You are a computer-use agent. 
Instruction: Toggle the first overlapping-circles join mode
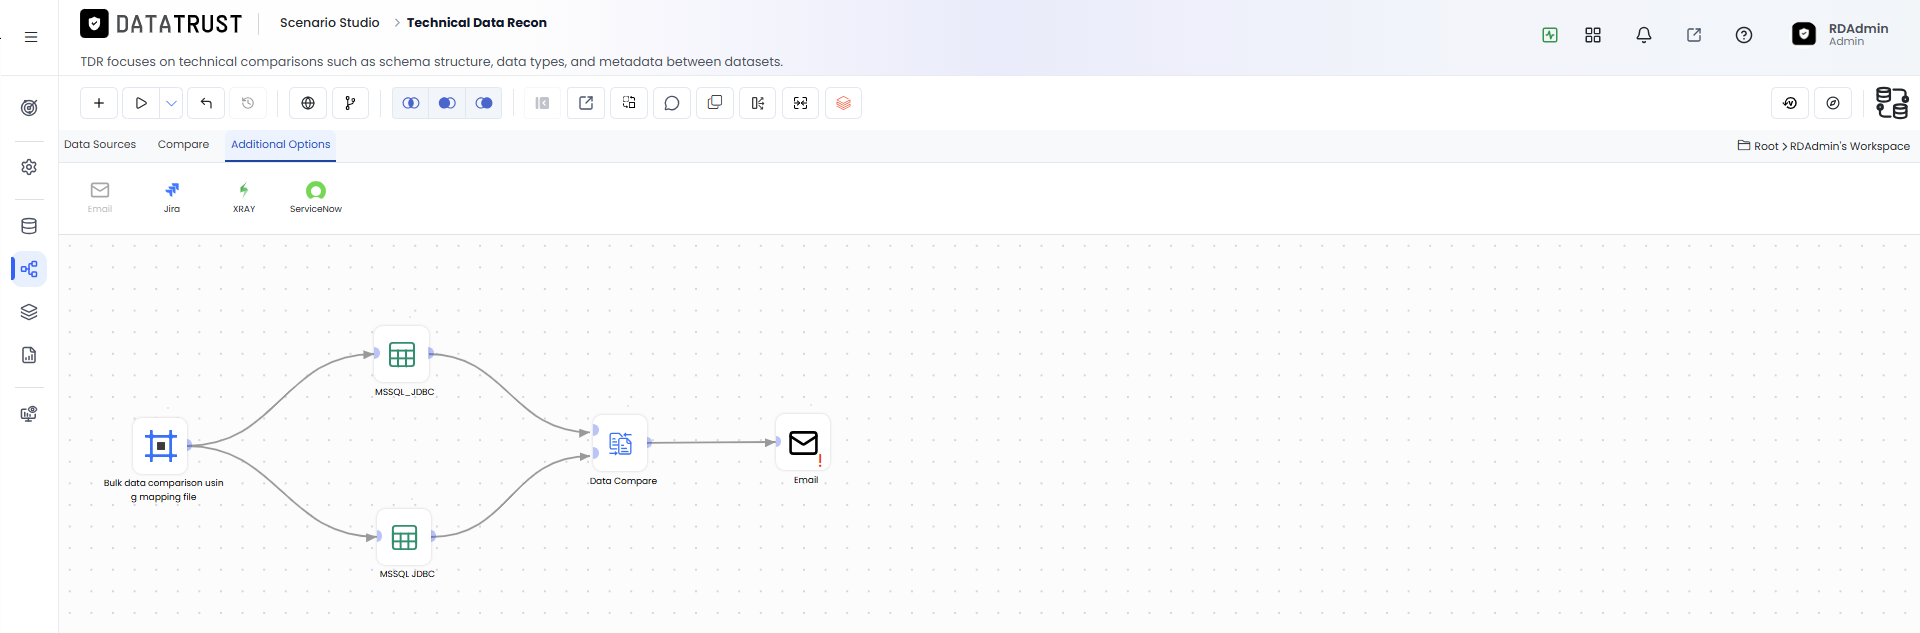411,103
